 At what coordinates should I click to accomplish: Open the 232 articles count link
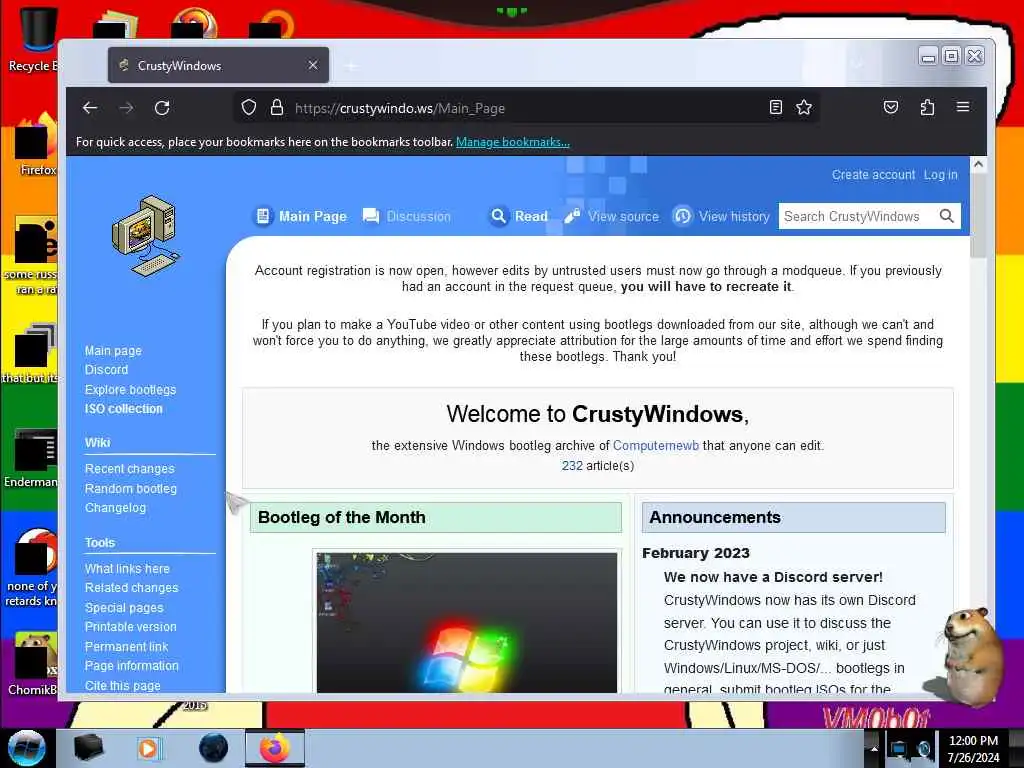[x=572, y=466]
